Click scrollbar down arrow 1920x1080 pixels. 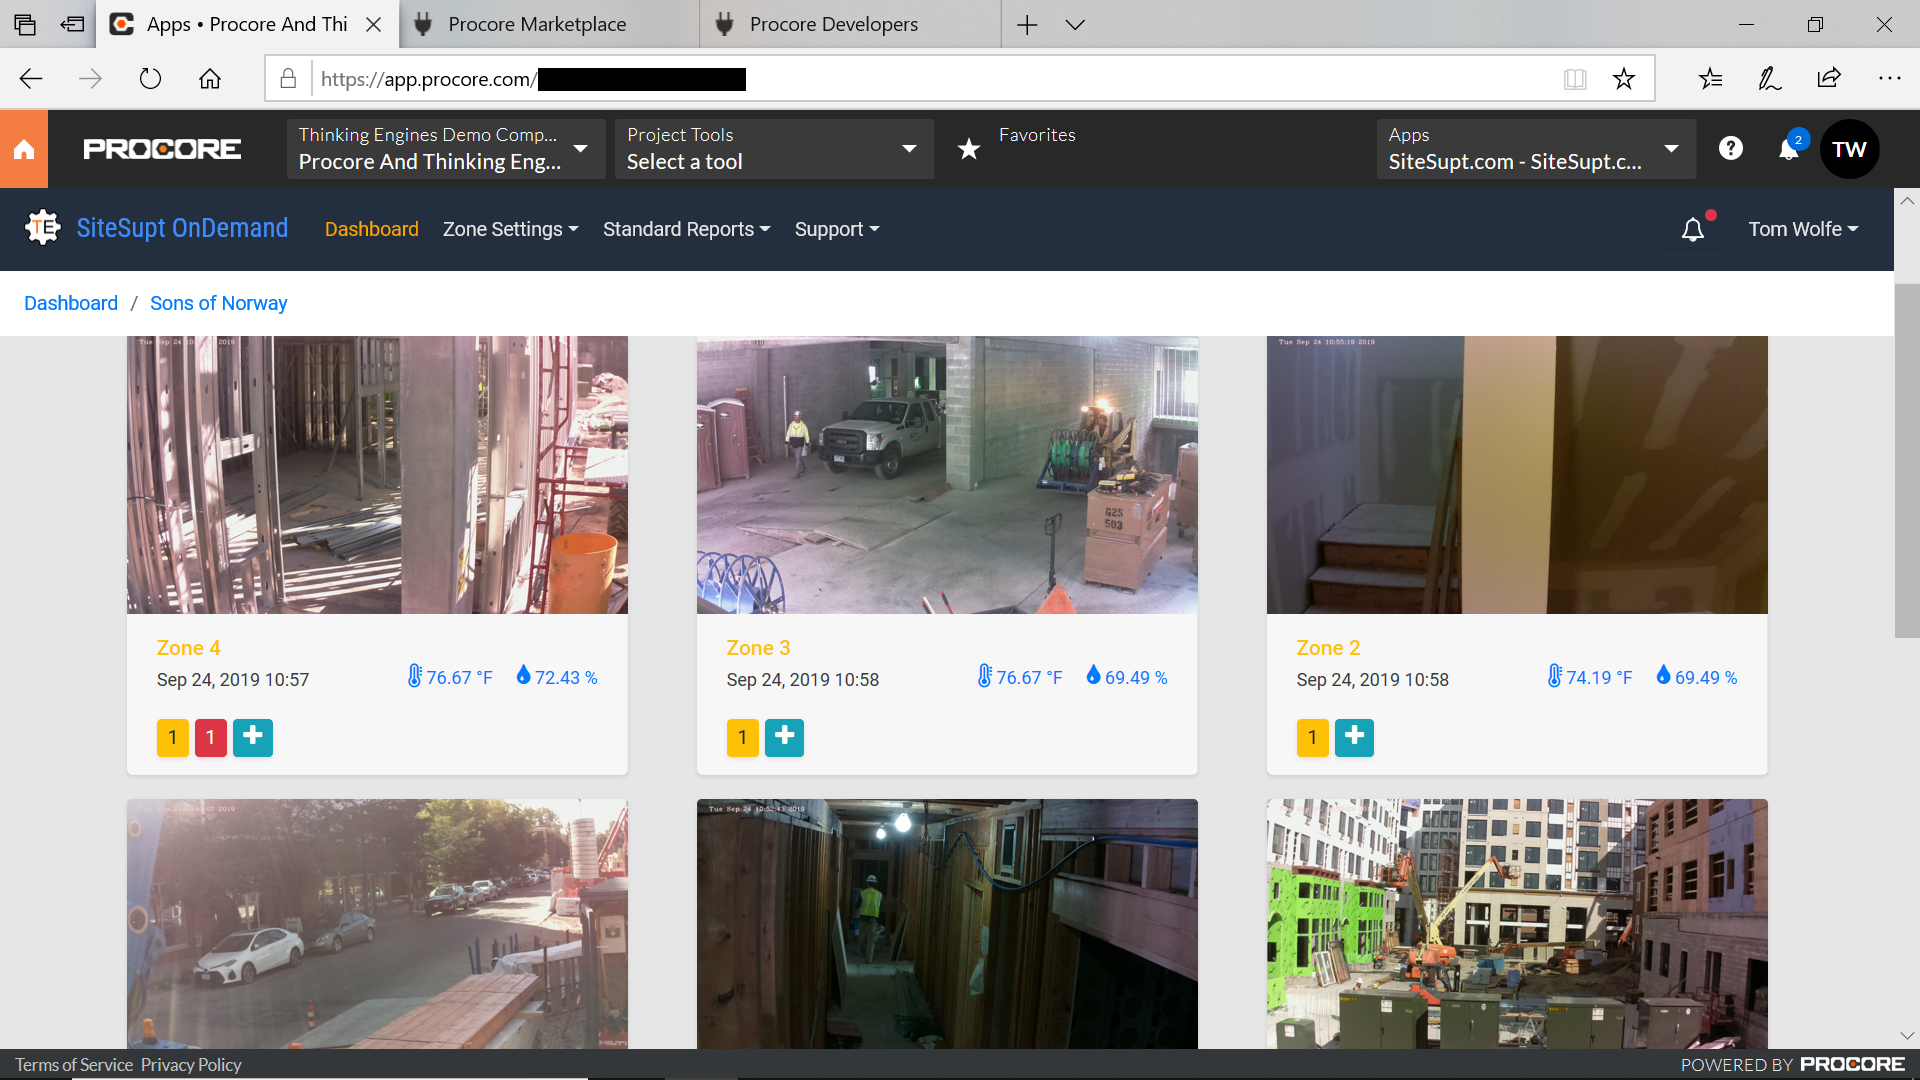(1907, 1036)
